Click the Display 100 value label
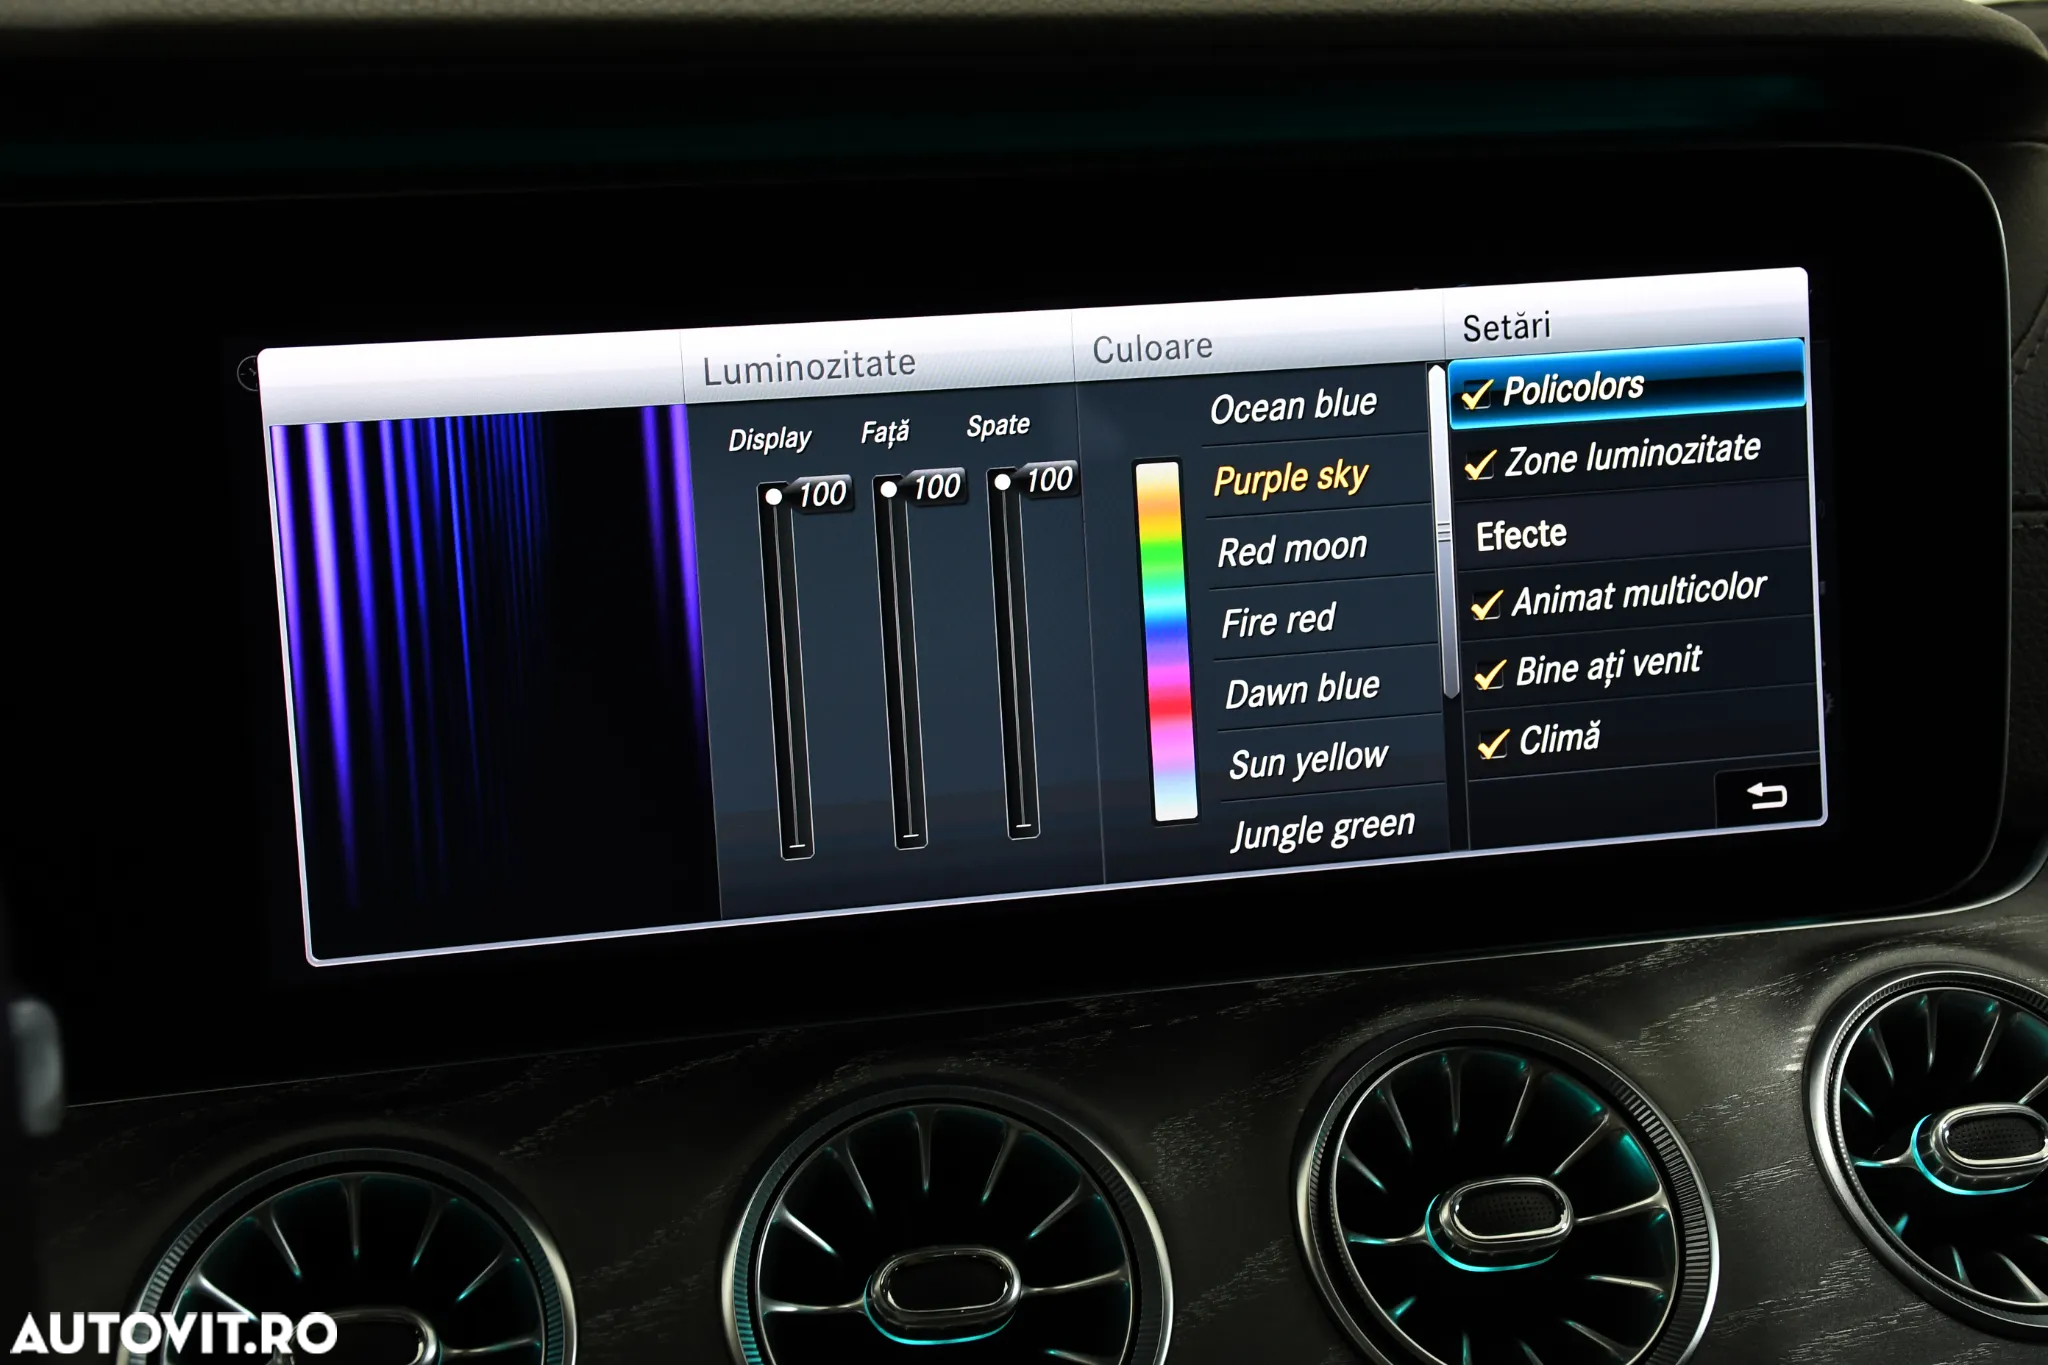The image size is (2048, 1365). (x=821, y=493)
